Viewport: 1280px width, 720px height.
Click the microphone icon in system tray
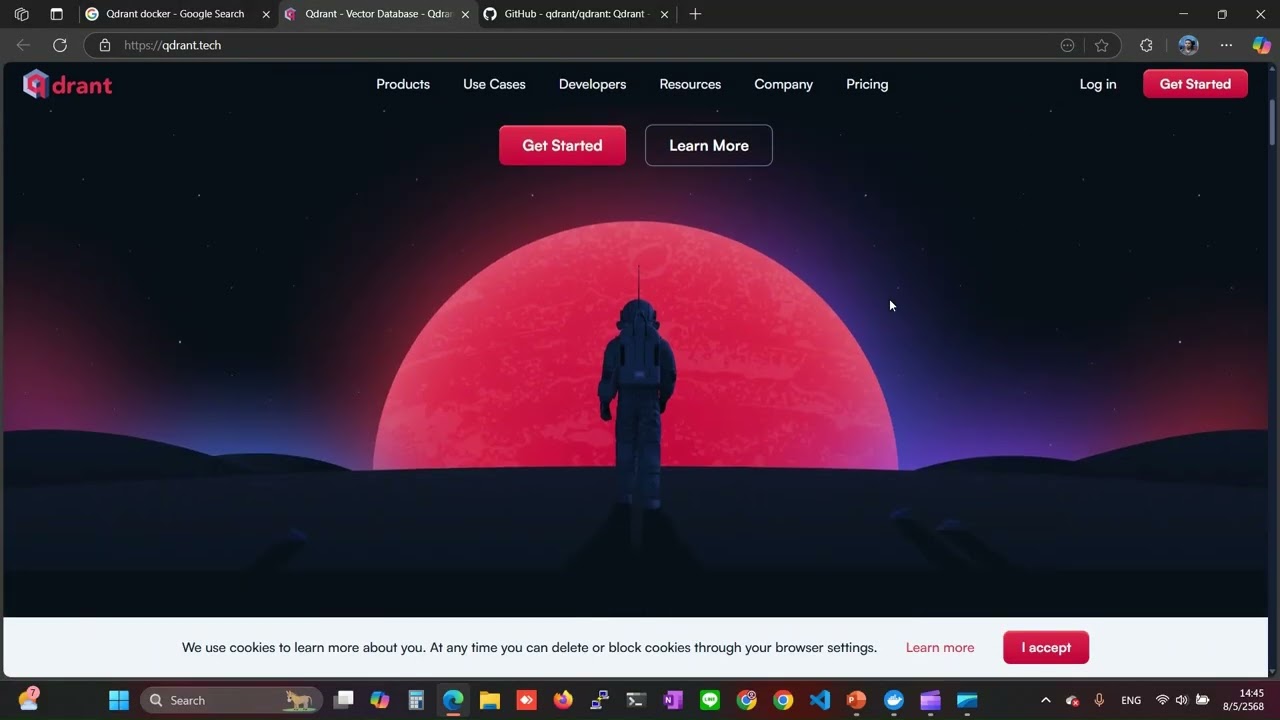[x=1099, y=700]
